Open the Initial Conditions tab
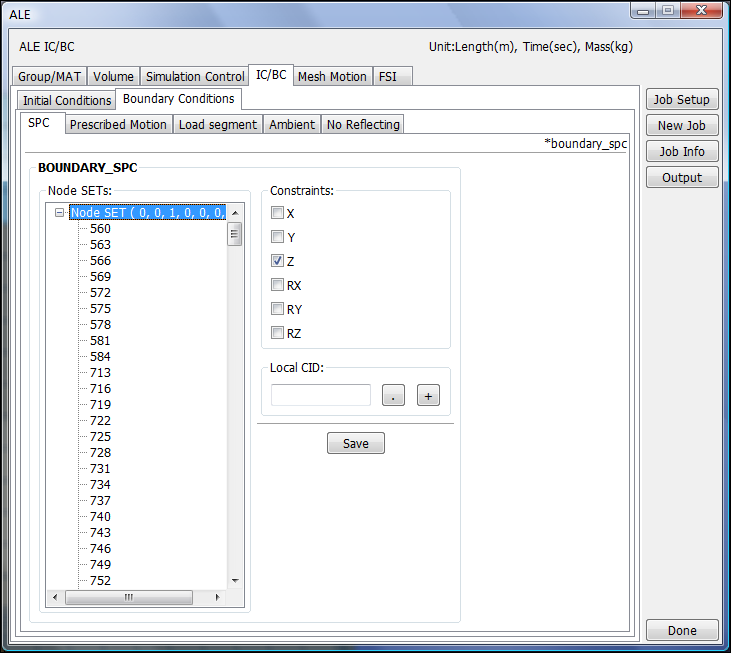This screenshot has height=653, width=731. coord(67,100)
